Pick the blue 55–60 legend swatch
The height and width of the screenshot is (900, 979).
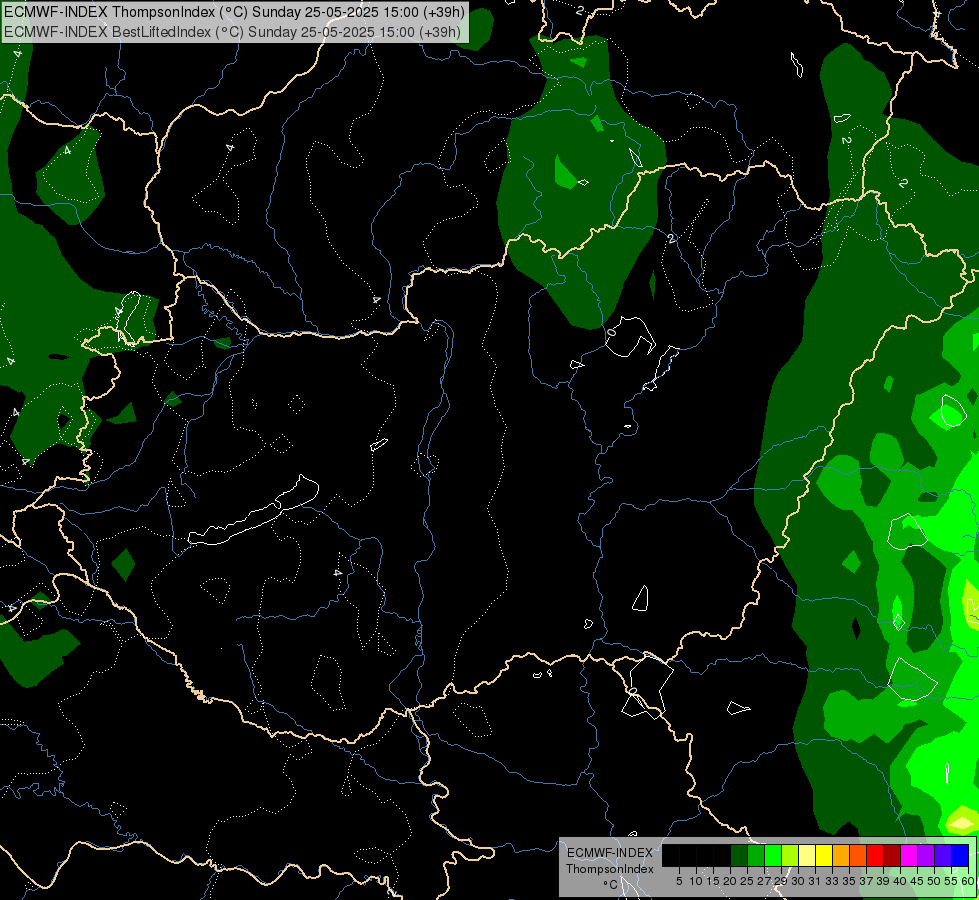pos(960,855)
